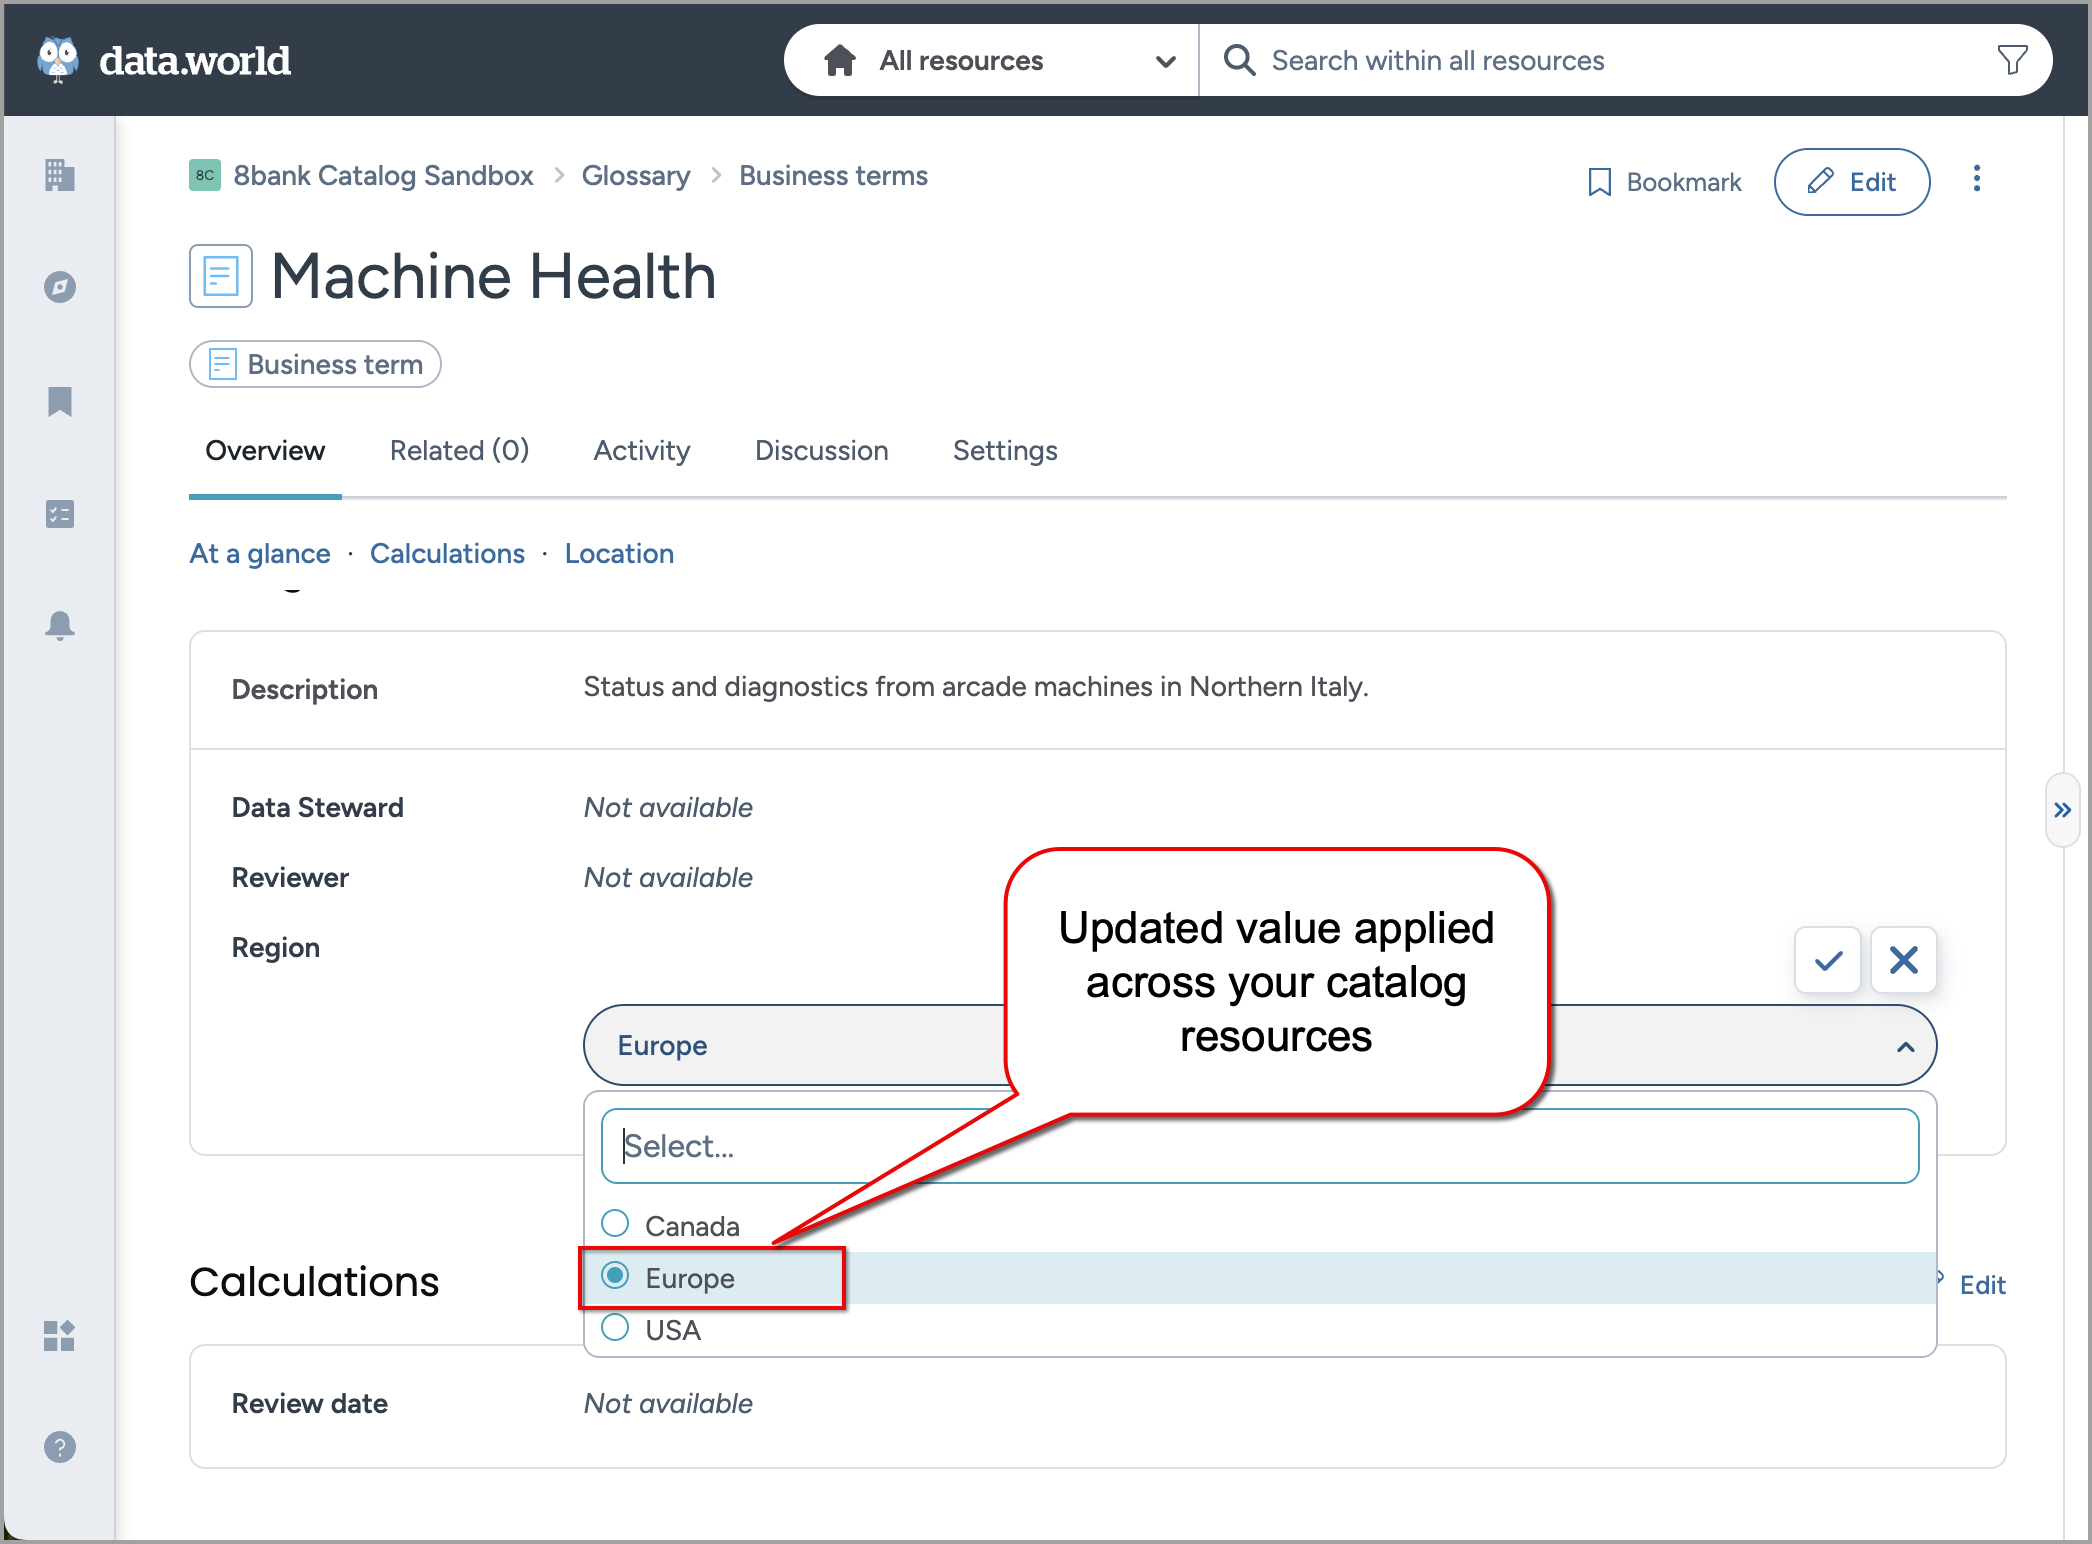The width and height of the screenshot is (2092, 1544).
Task: Click the Business term type chip
Action: [315, 364]
